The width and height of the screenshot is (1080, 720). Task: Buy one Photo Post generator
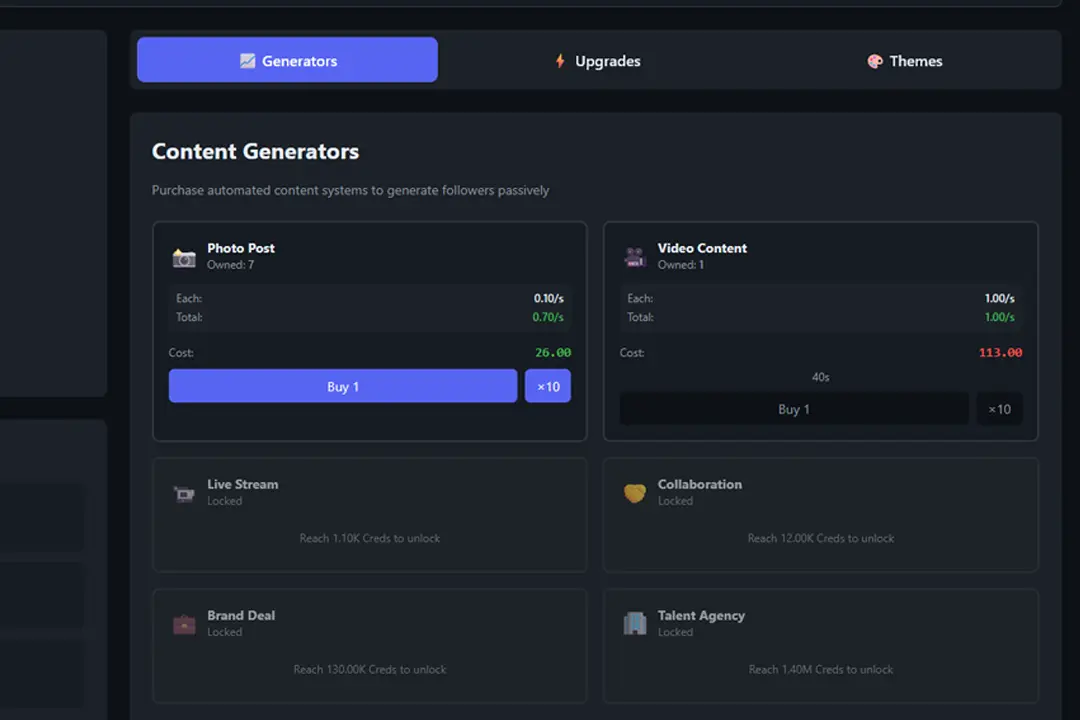[342, 385]
